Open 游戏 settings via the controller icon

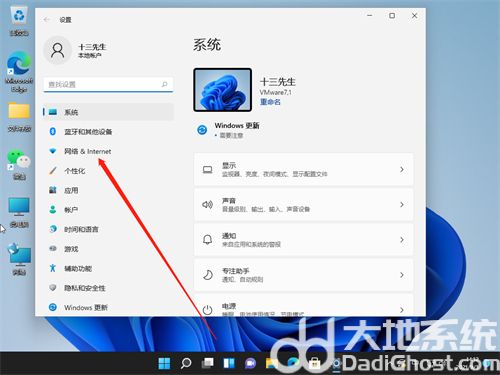[x=53, y=249]
